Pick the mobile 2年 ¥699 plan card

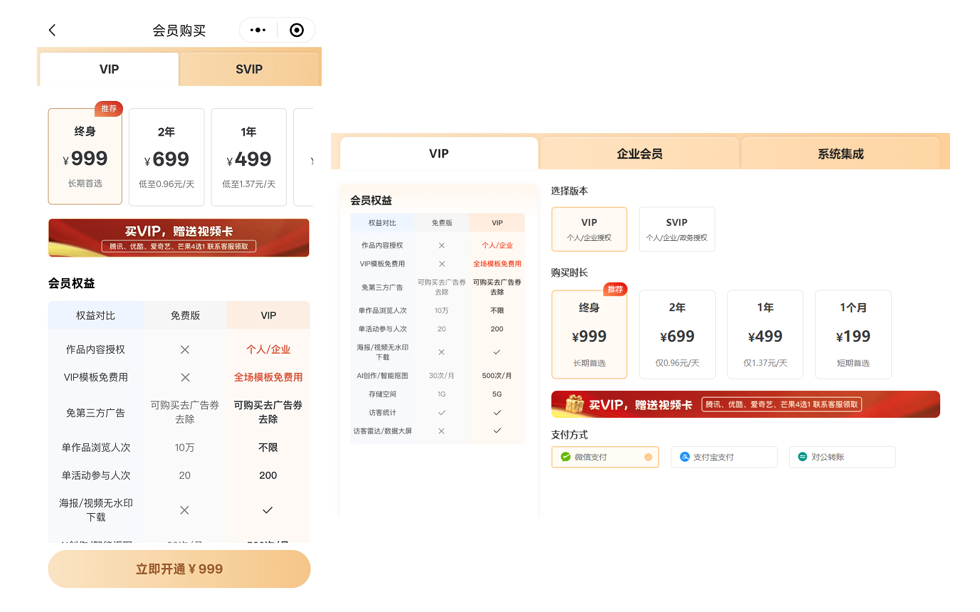tap(166, 157)
